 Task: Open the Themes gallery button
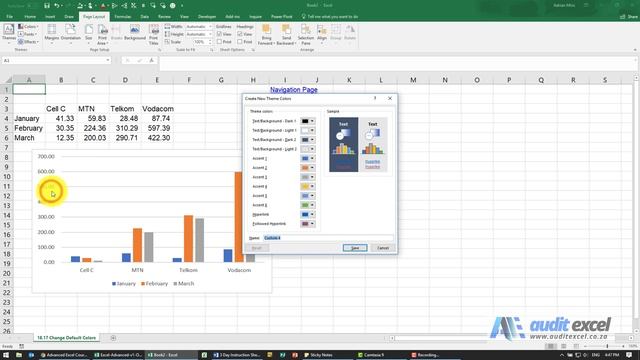pyautogui.click(x=9, y=33)
